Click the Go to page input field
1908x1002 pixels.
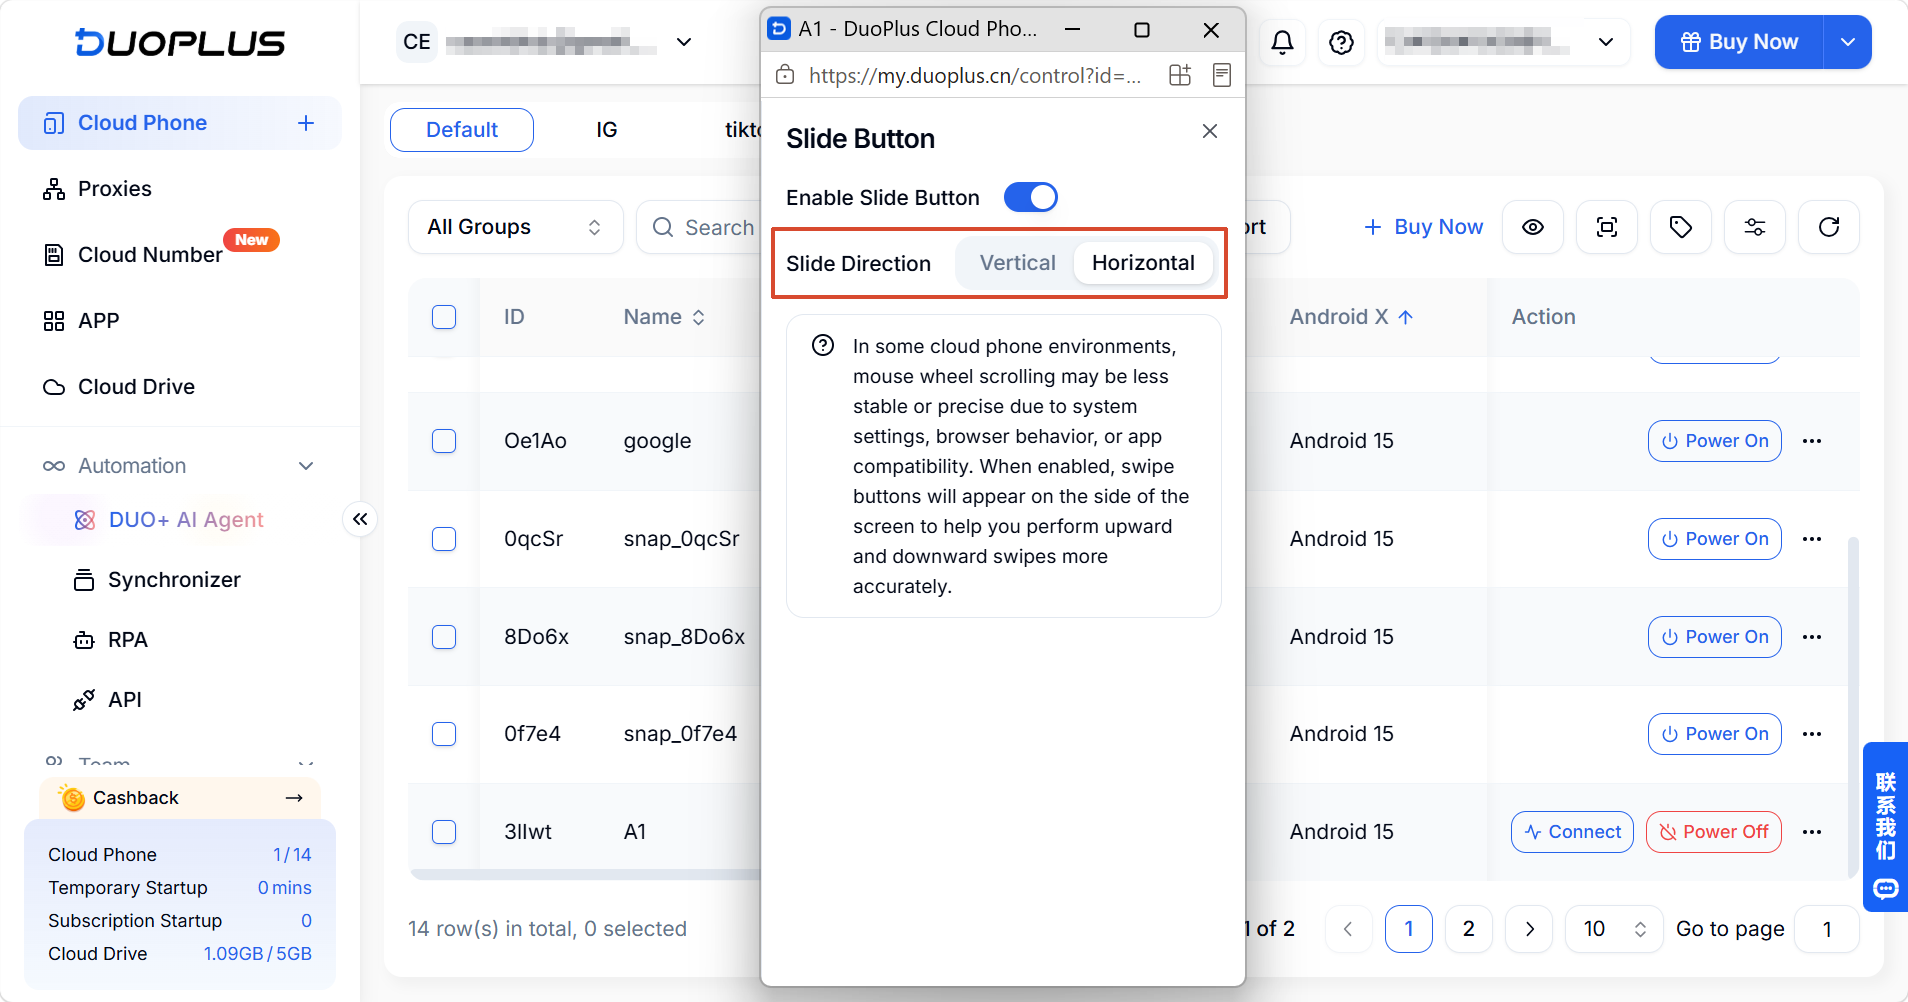tap(1827, 929)
